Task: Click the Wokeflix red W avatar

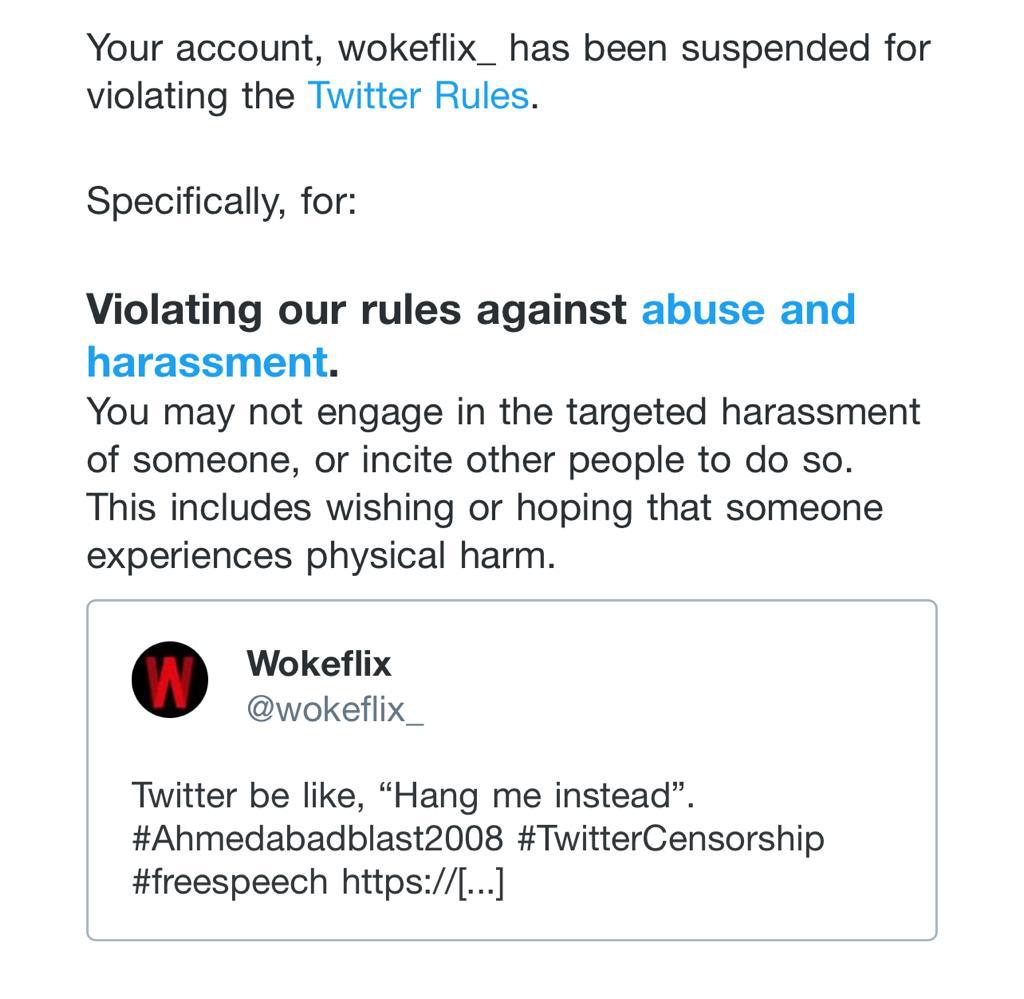Action: click(x=170, y=680)
